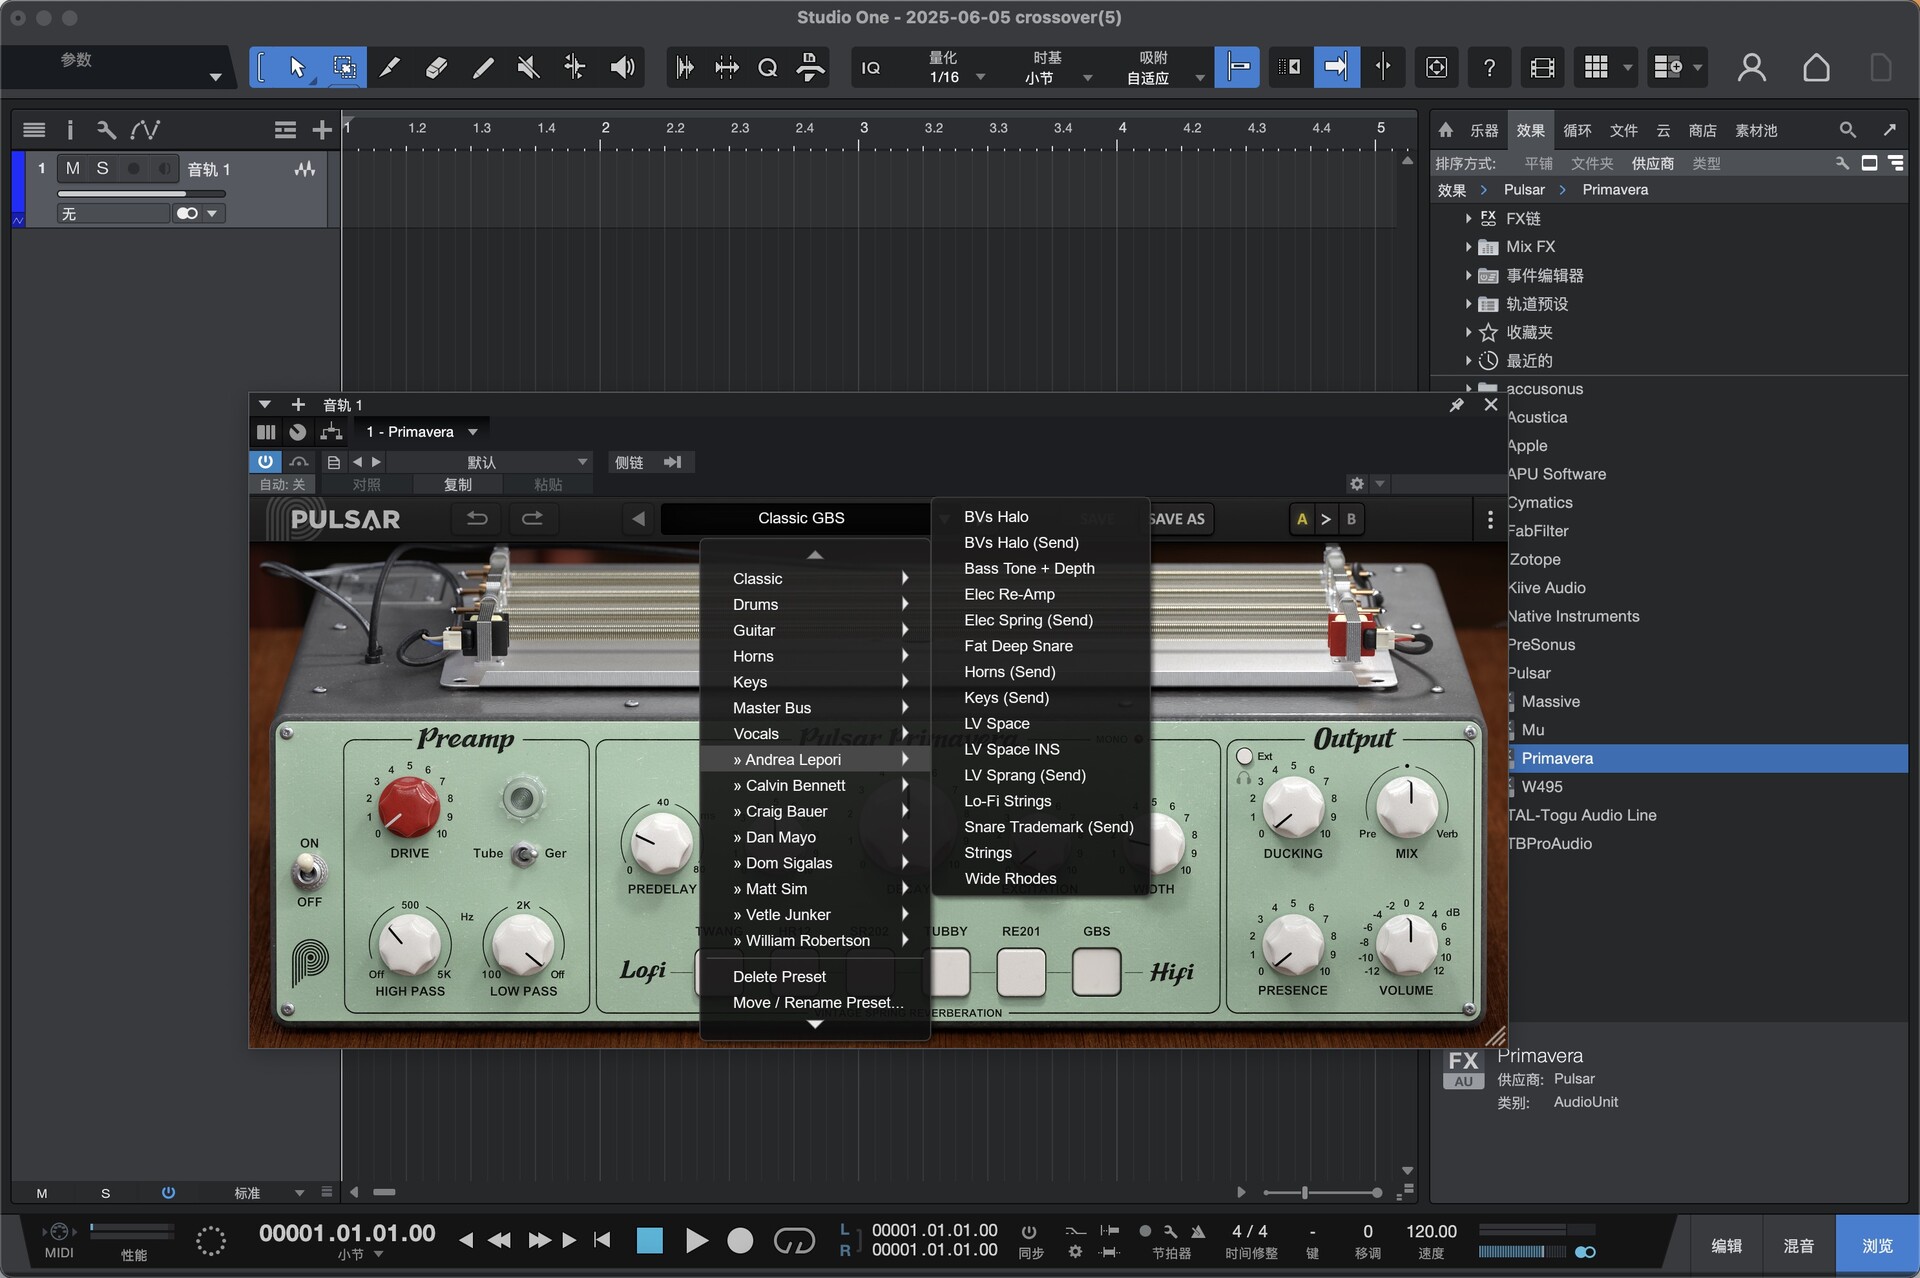
Task: Pick the Eraser tool
Action: [x=436, y=67]
